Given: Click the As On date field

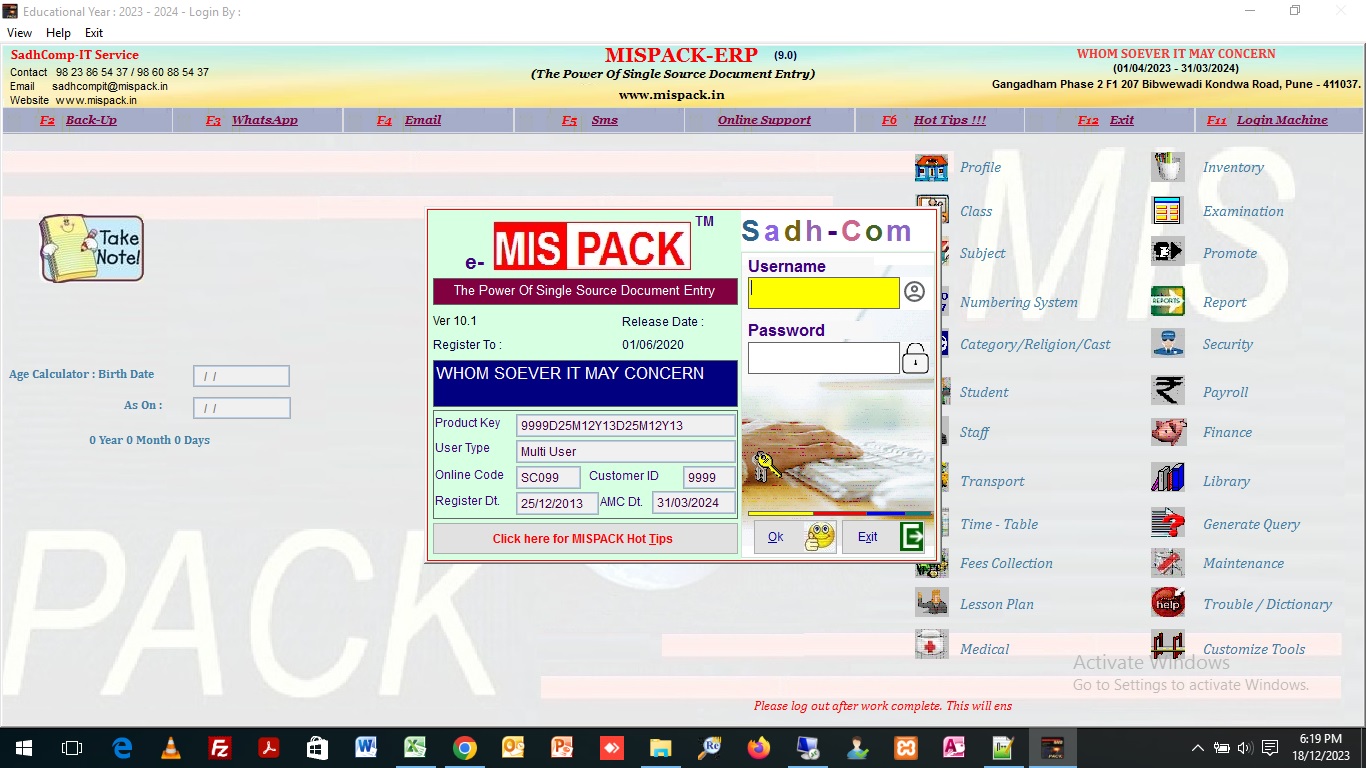Looking at the screenshot, I should point(241,408).
